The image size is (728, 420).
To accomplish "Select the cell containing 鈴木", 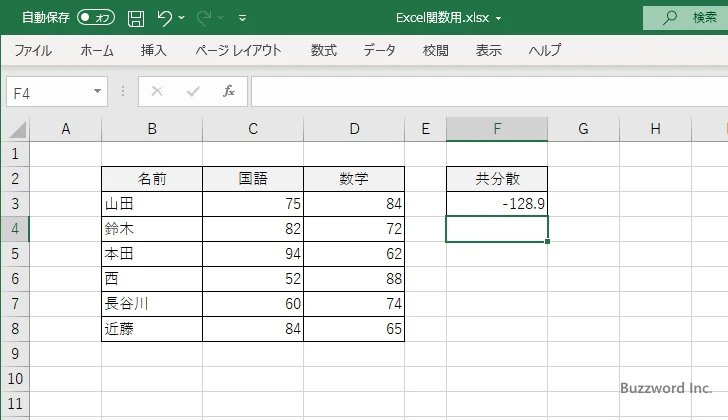I will tap(152, 229).
